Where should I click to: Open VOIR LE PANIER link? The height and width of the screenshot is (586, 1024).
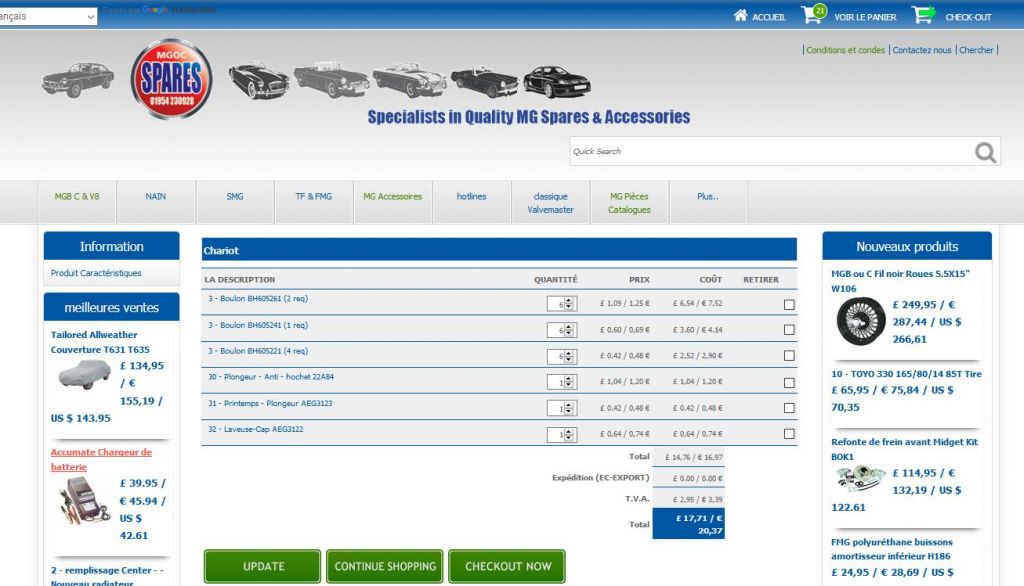pyautogui.click(x=865, y=17)
